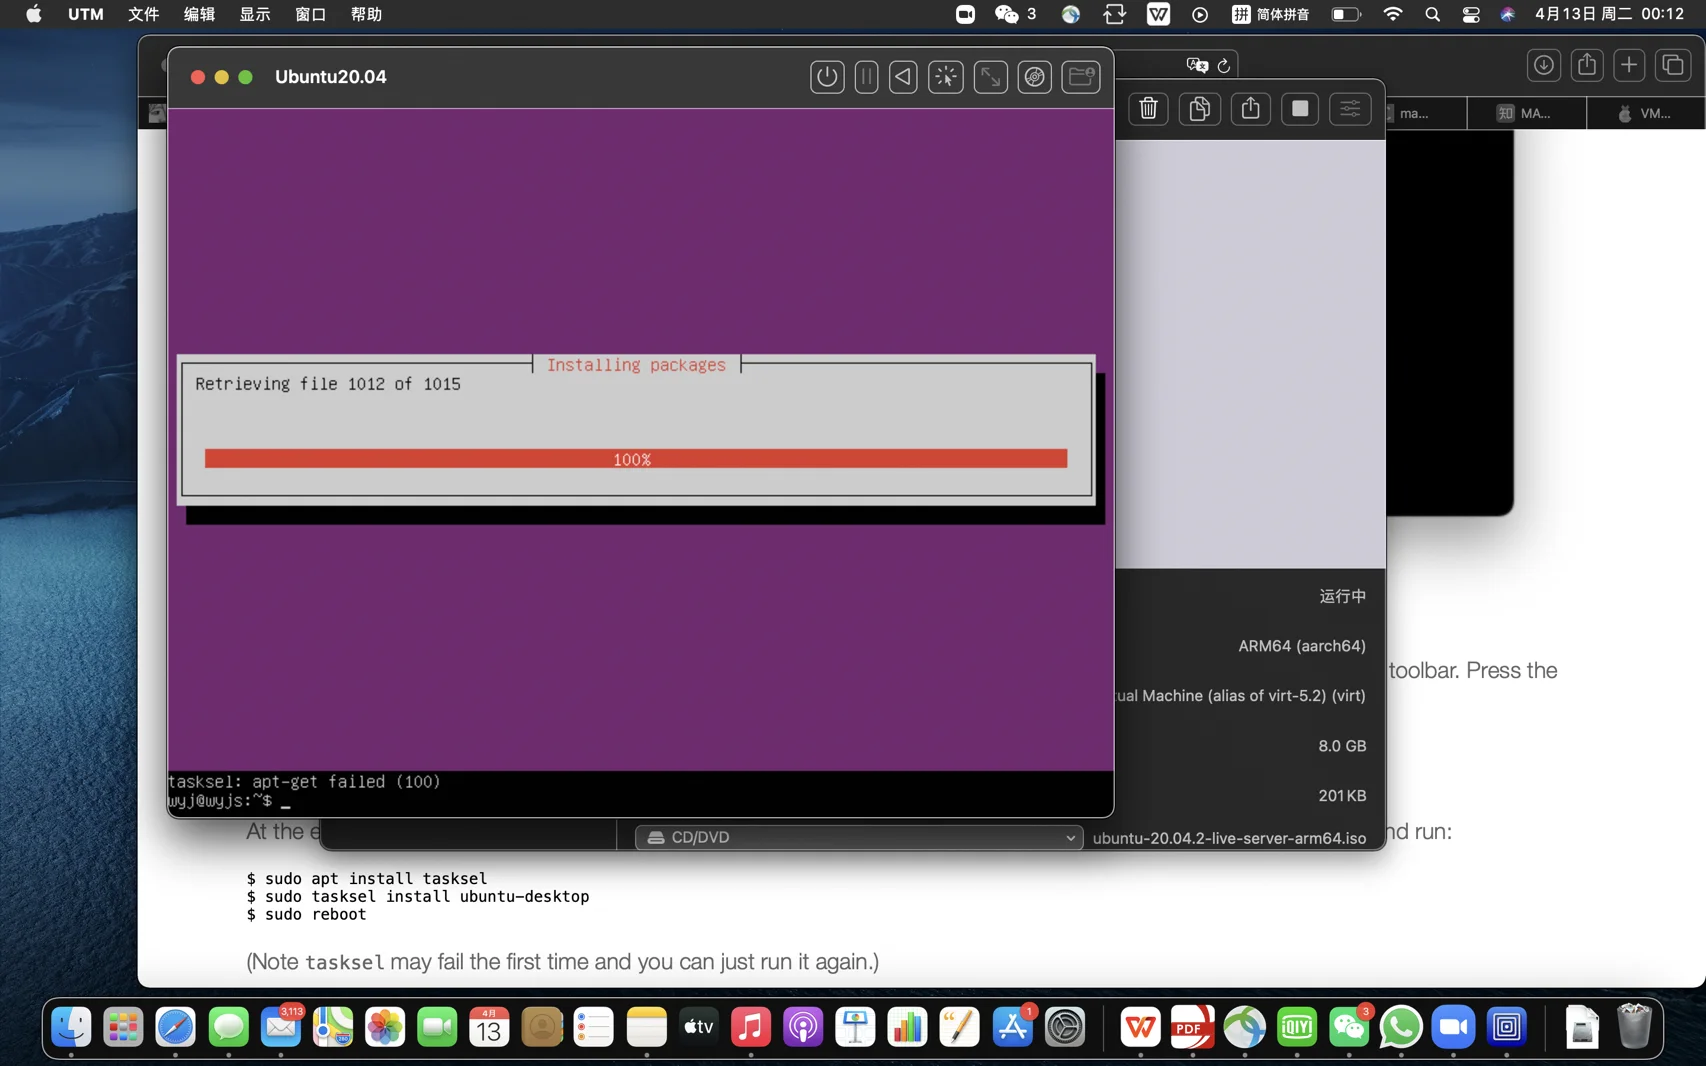Pause the Ubuntu20.04 virtual machine
1706x1066 pixels.
(866, 77)
